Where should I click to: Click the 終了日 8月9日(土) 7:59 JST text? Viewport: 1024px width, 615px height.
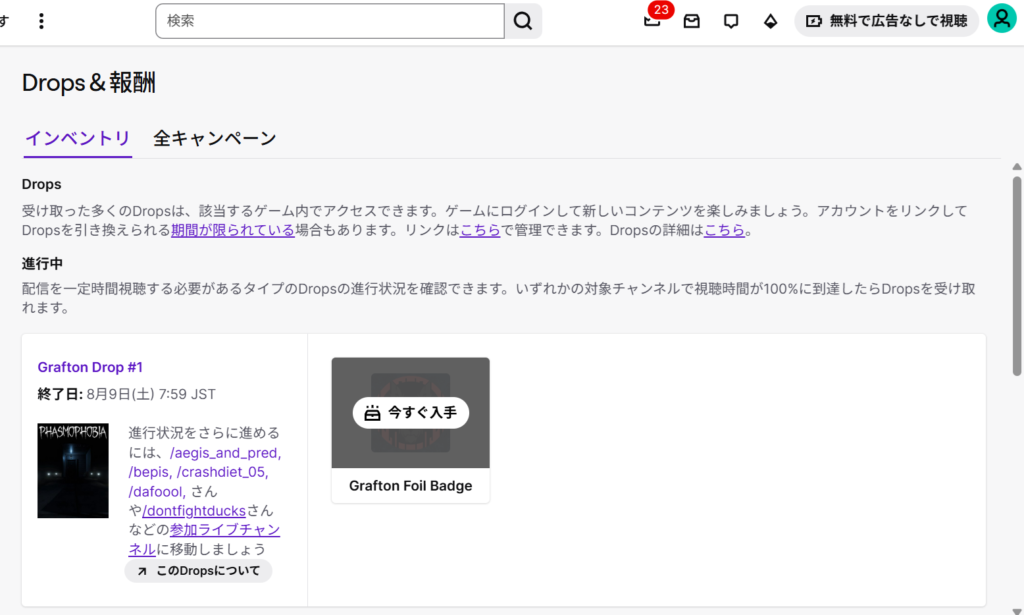coord(127,394)
